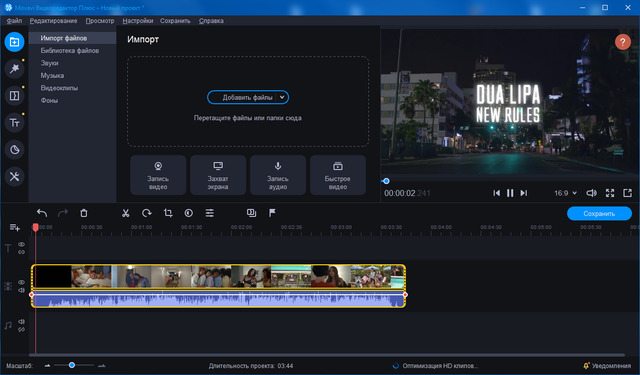640x375 pixels.
Task: Open the More tools wrench icon
Action: 14,176
